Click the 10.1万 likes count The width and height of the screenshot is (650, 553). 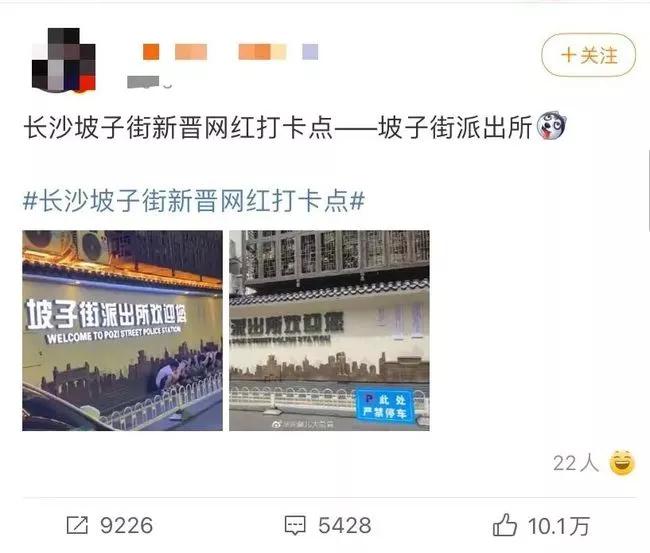558,526
